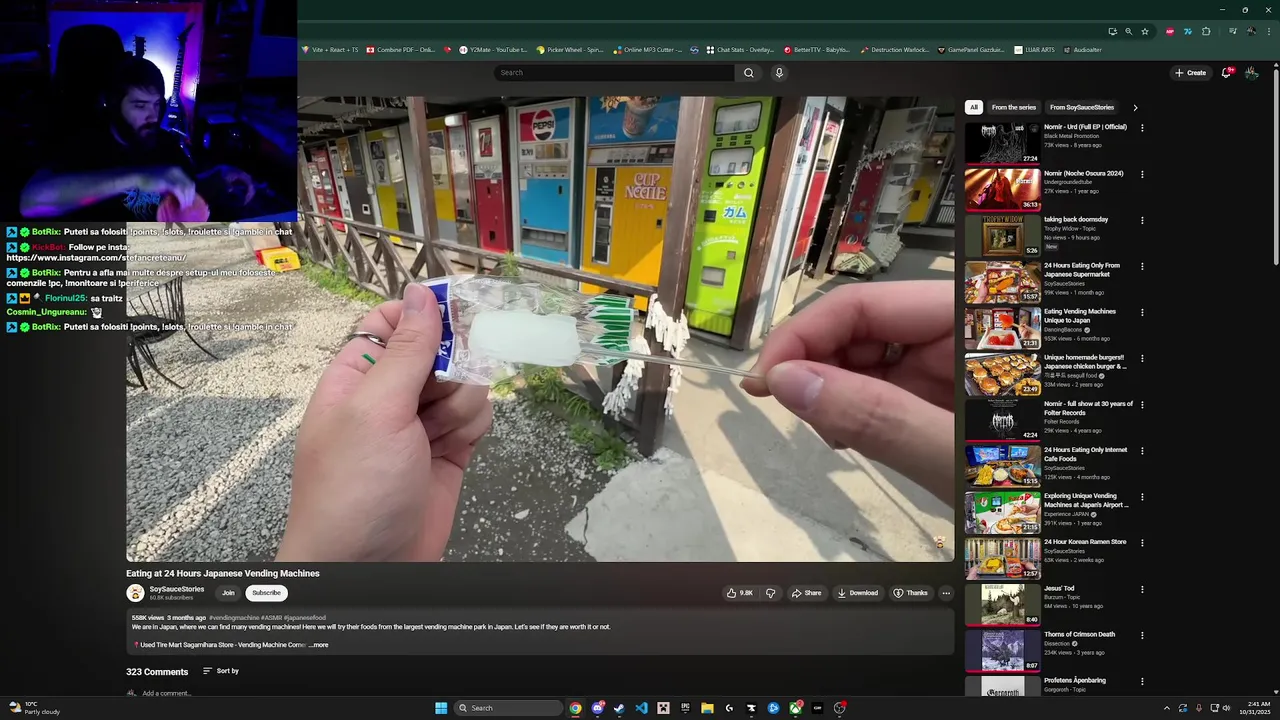Open YouTube notifications bell
The width and height of the screenshot is (1280, 720).
(1227, 72)
